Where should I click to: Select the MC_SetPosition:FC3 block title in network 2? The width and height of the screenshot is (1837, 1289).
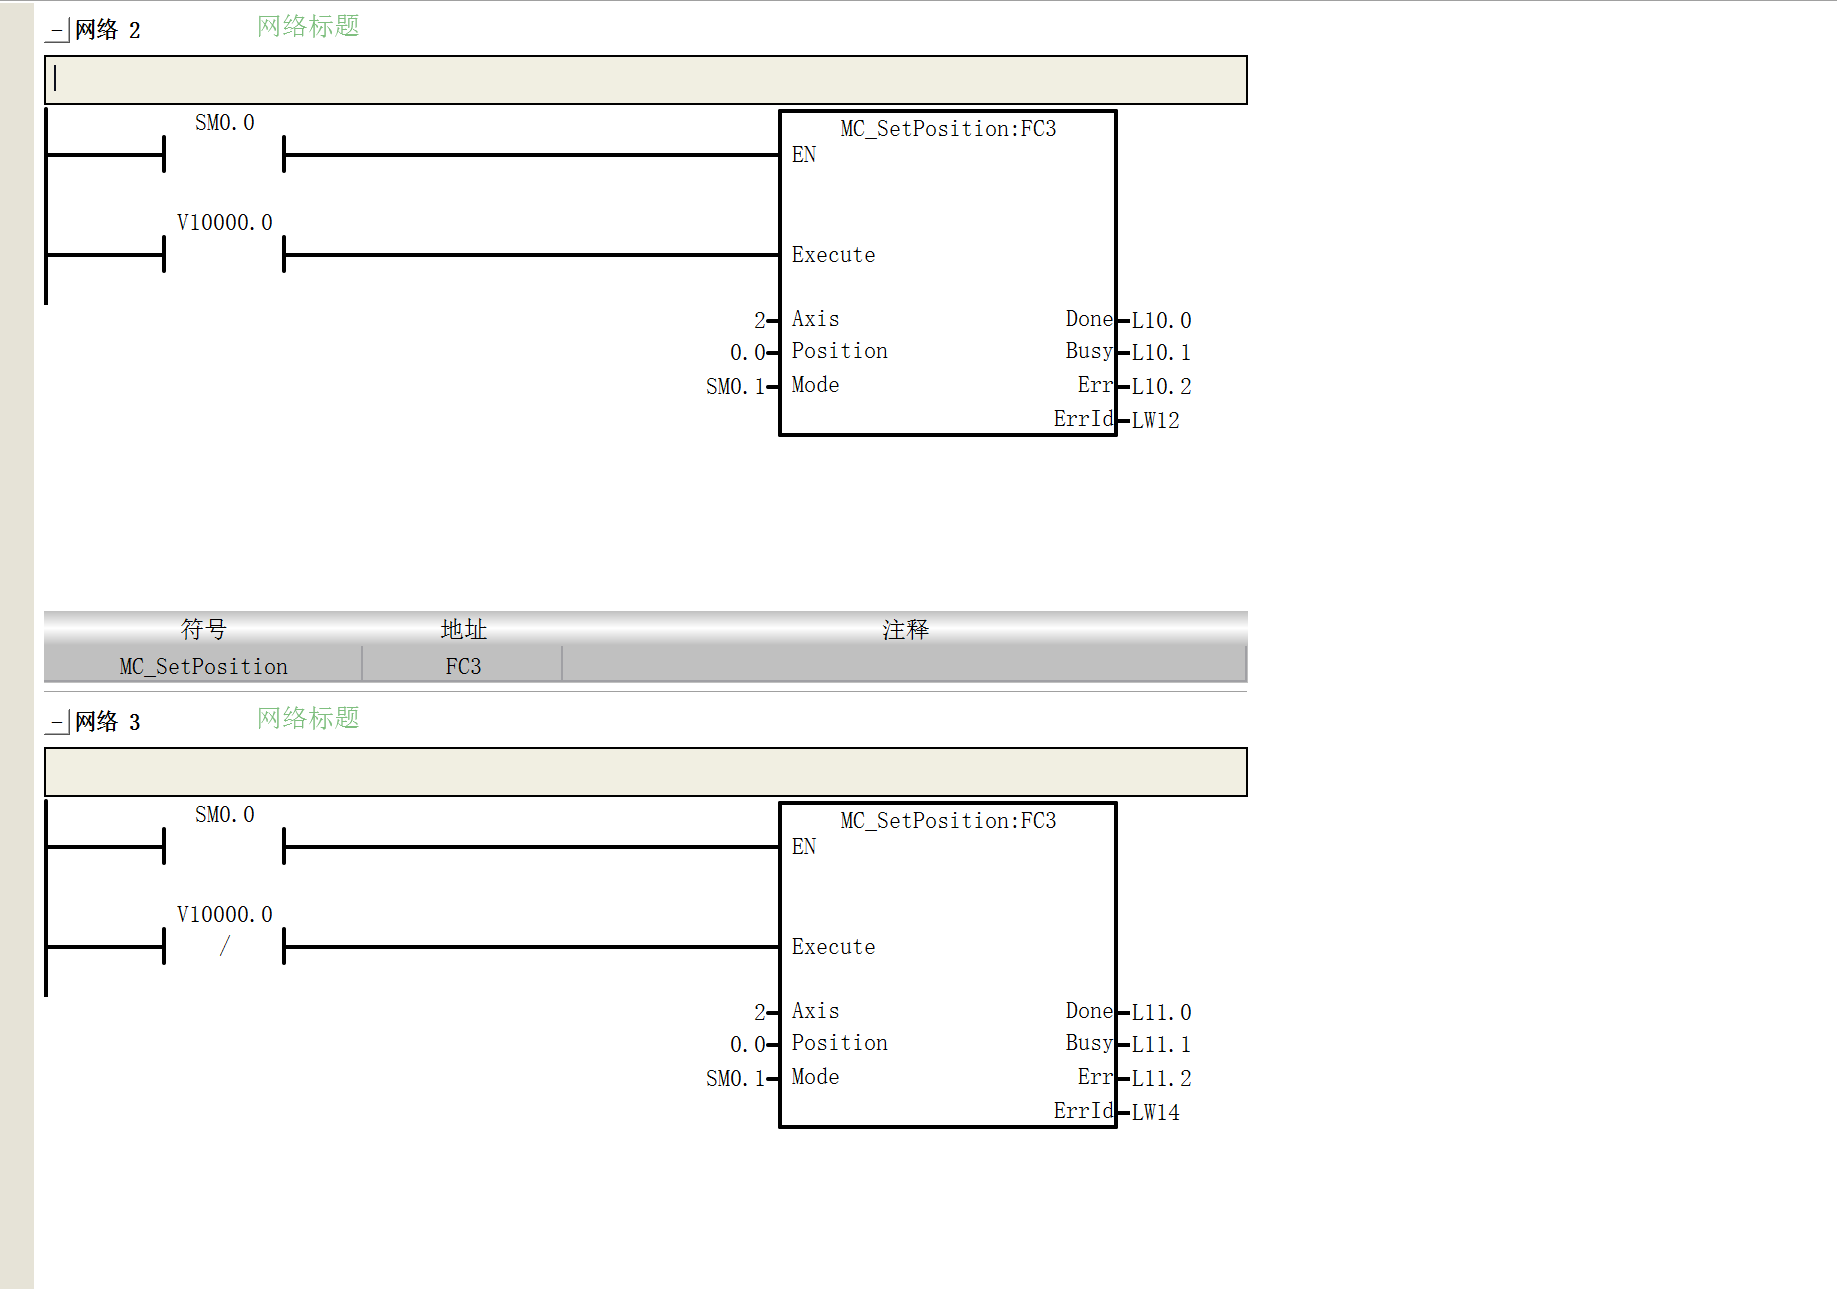pyautogui.click(x=948, y=129)
